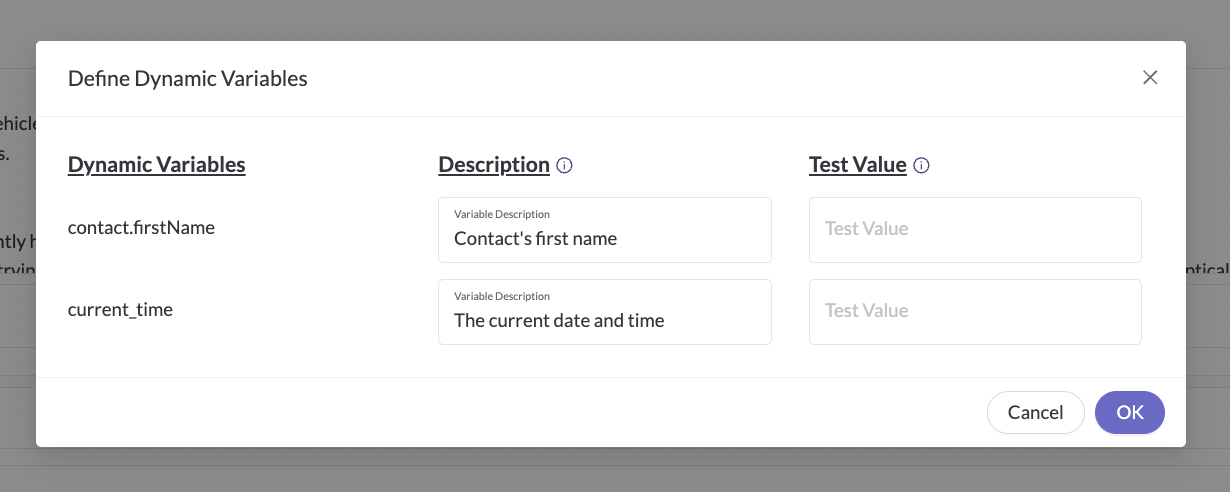This screenshot has height=492, width=1230.
Task: Click the Variable Description label in the contact.firstName row
Action: coord(502,214)
